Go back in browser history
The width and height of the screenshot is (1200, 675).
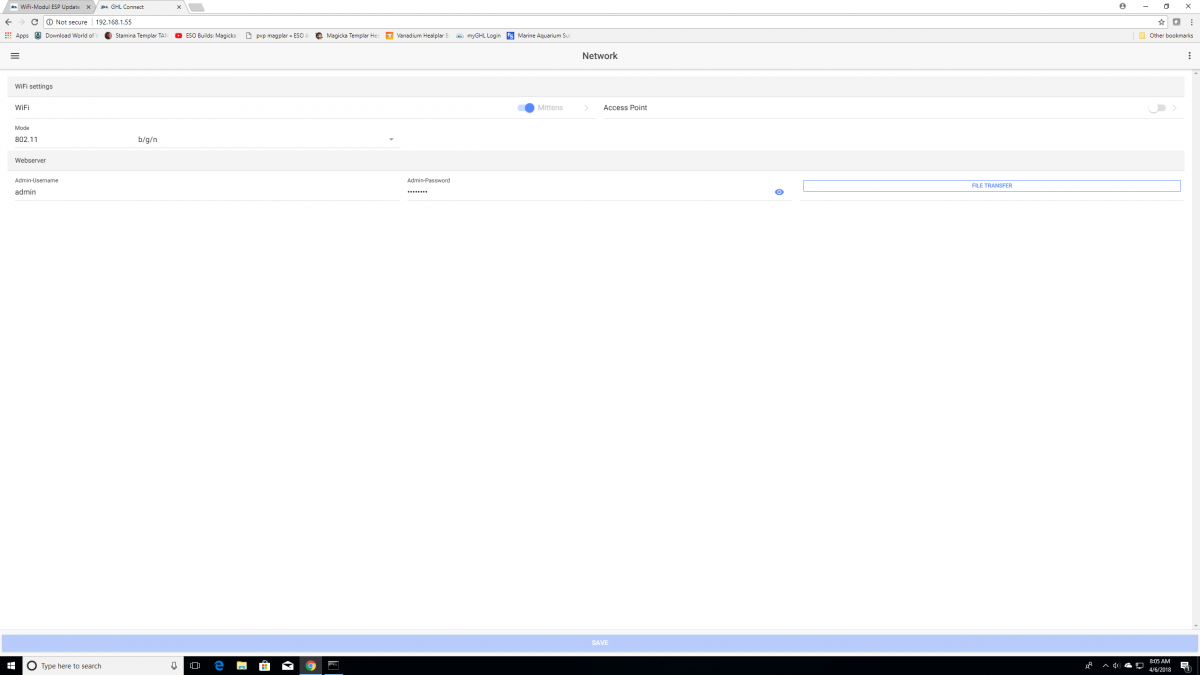(x=8, y=21)
